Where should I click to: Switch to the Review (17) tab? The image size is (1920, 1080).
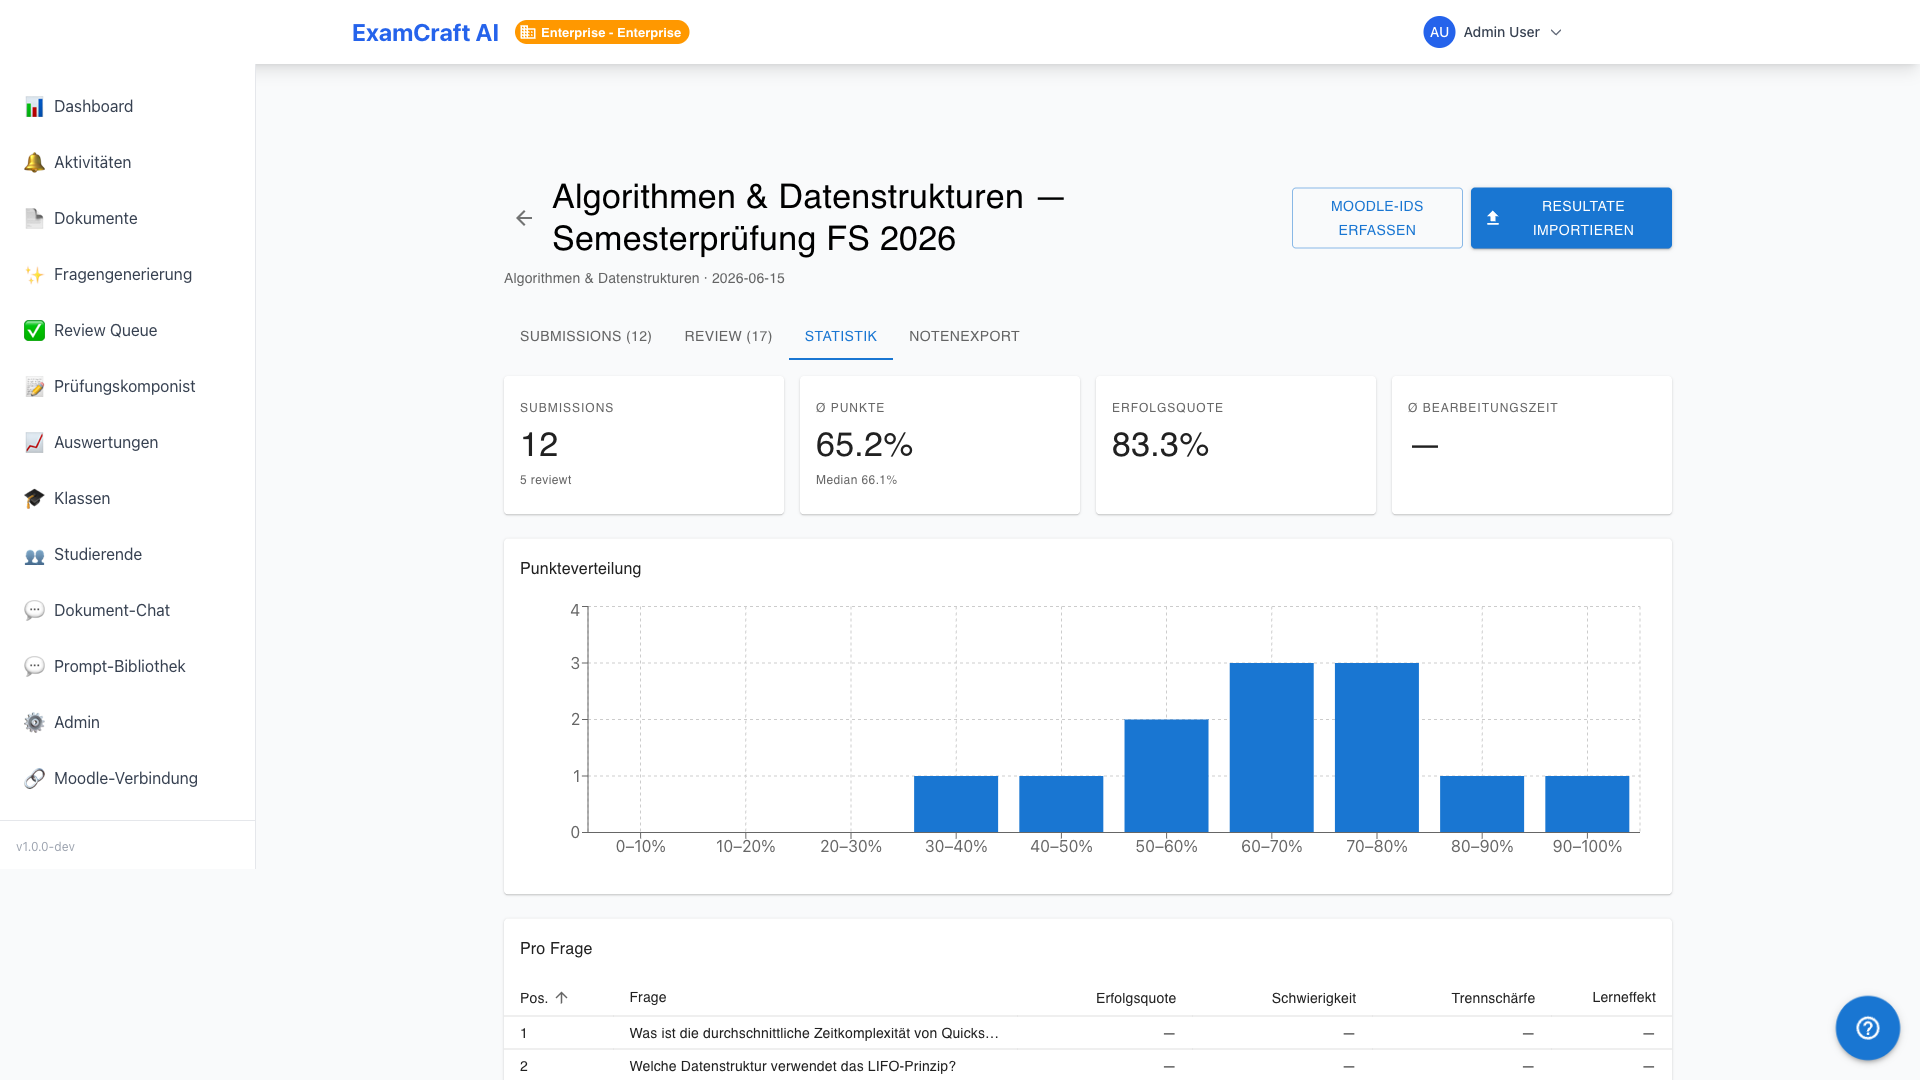pos(728,336)
